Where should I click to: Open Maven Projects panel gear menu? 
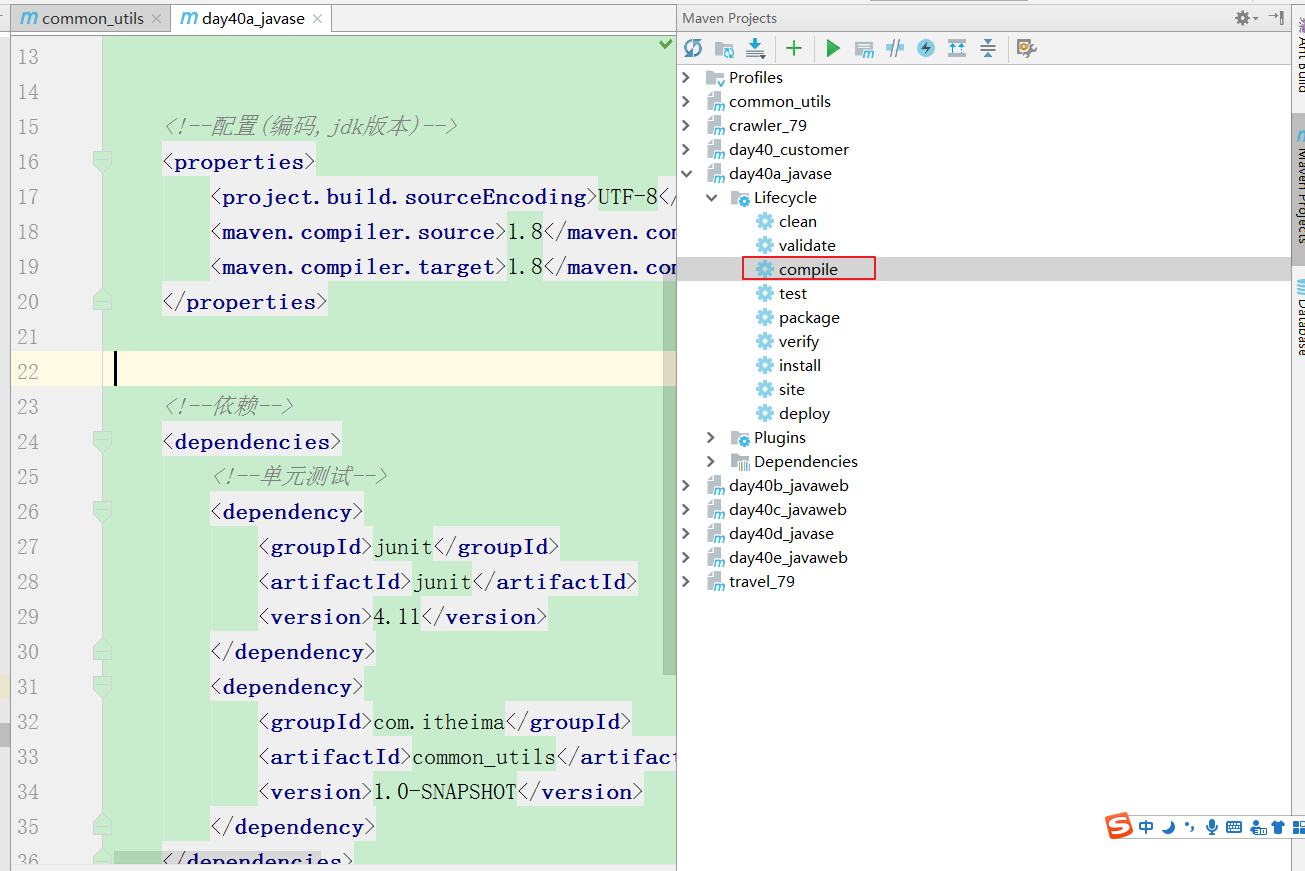pyautogui.click(x=1245, y=18)
